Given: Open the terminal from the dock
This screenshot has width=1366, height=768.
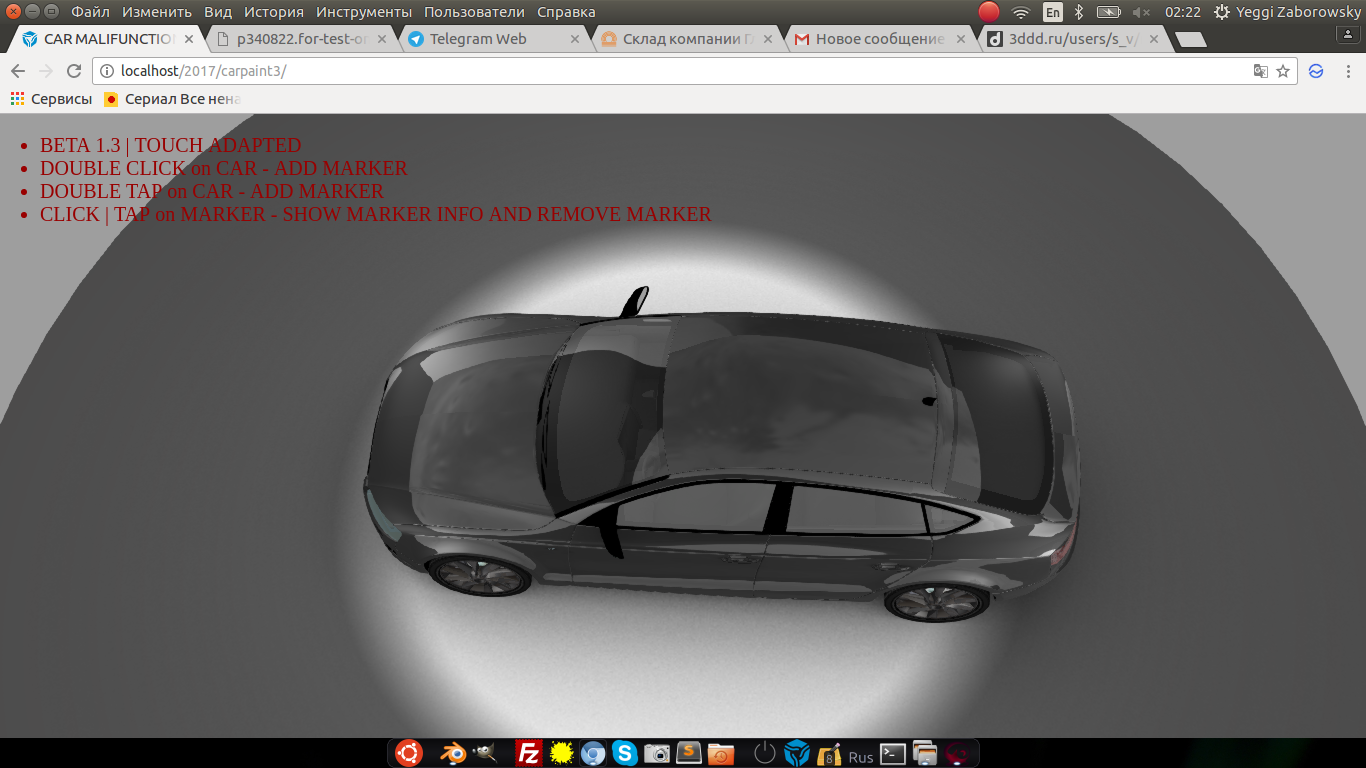Looking at the screenshot, I should point(893,753).
